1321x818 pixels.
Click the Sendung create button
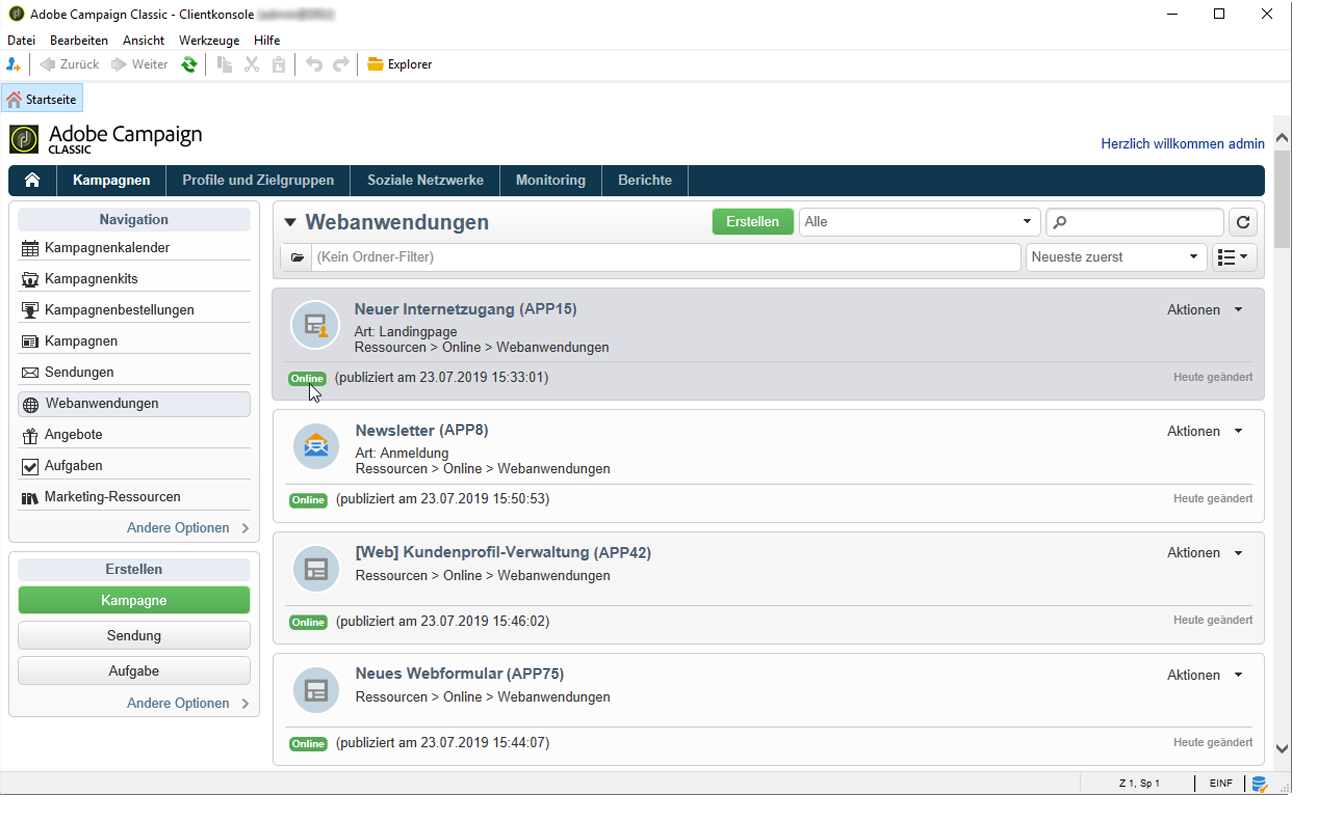(x=134, y=636)
